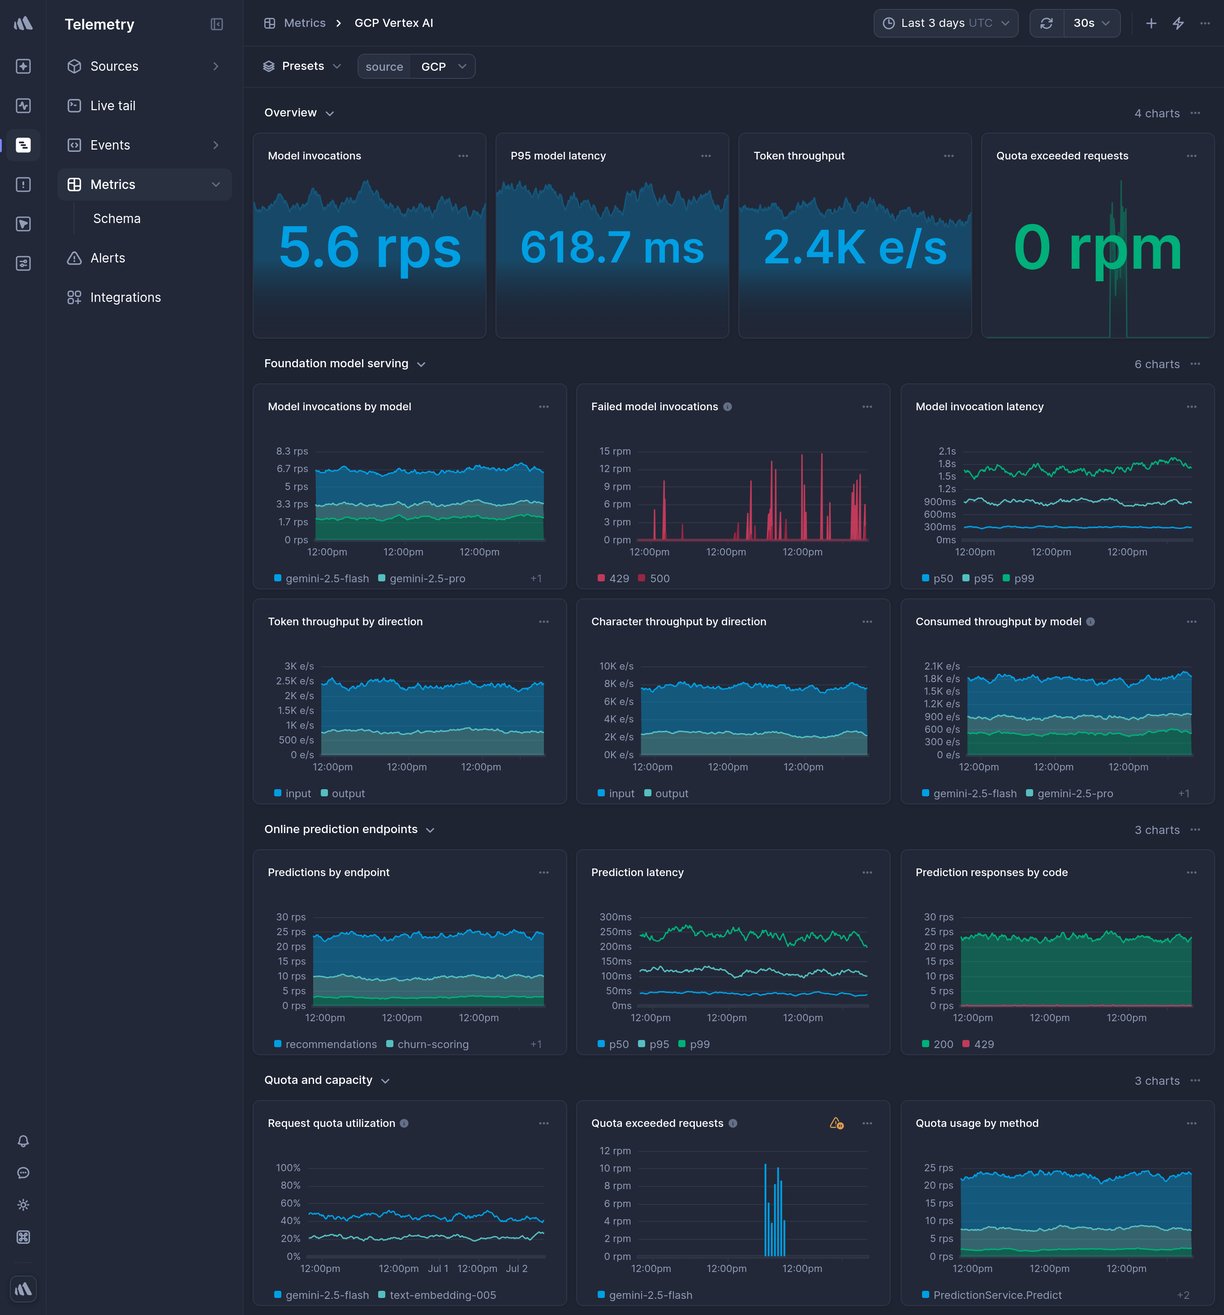This screenshot has width=1224, height=1315.
Task: Toggle gemini-2.5-flash series in Model invocations by model
Action: coord(321,579)
